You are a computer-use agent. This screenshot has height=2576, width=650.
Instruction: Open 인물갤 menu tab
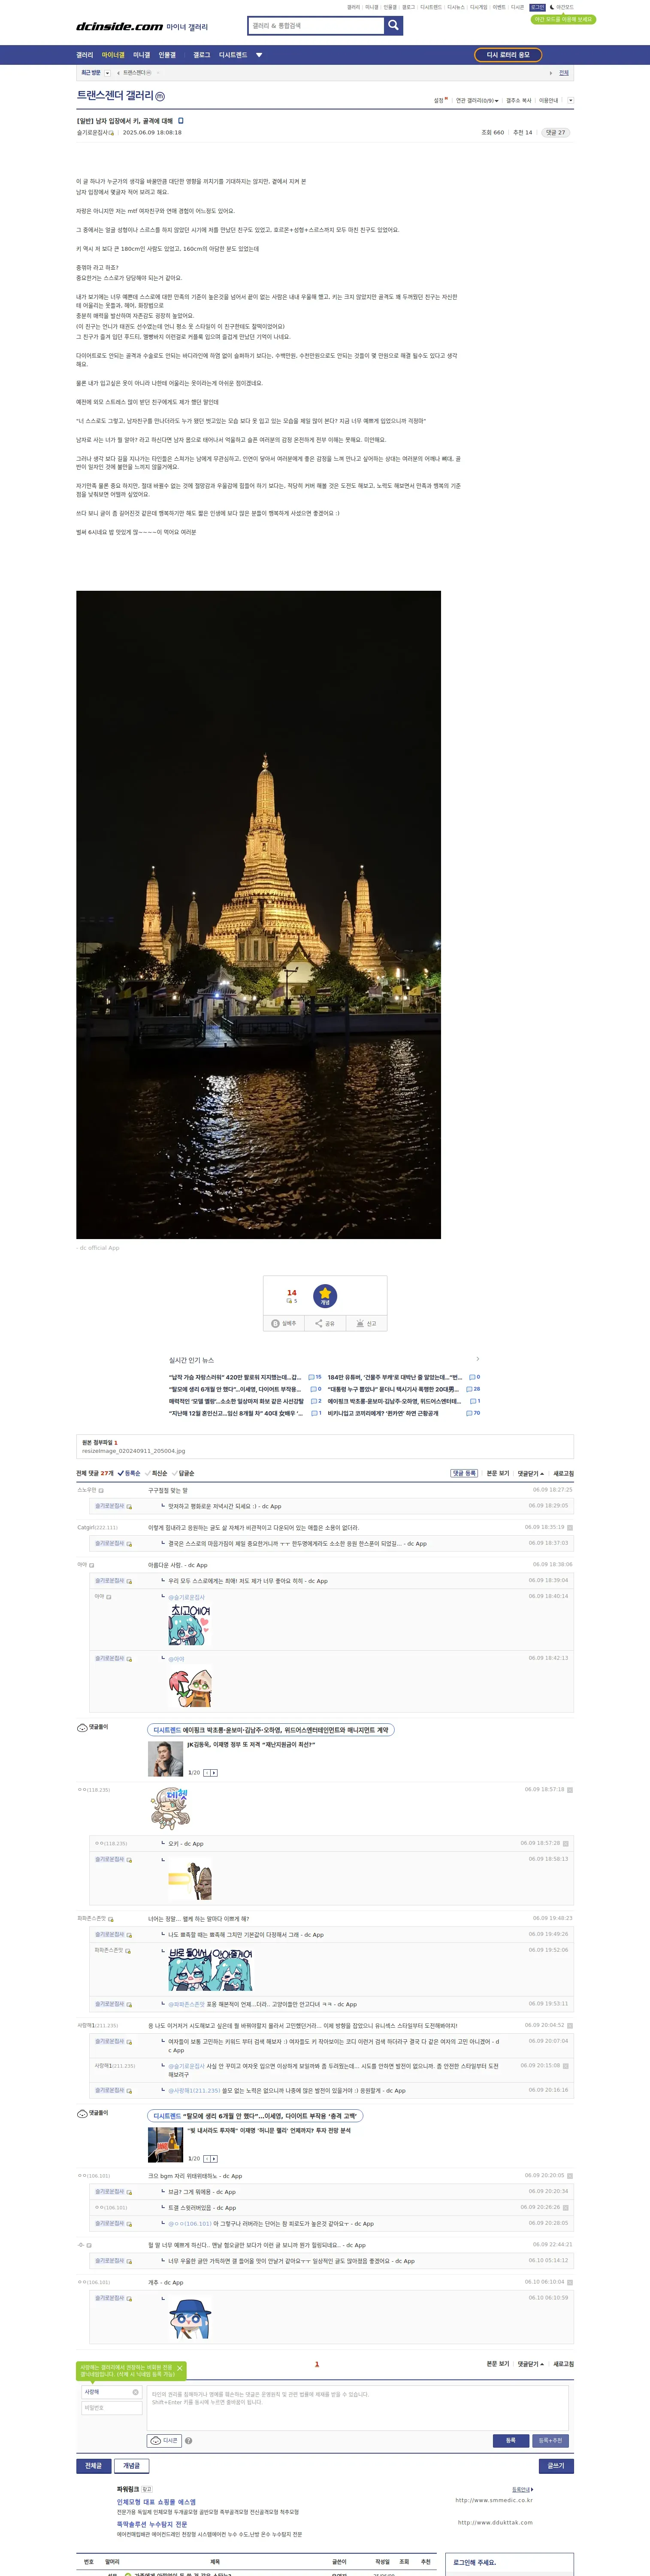coord(167,55)
